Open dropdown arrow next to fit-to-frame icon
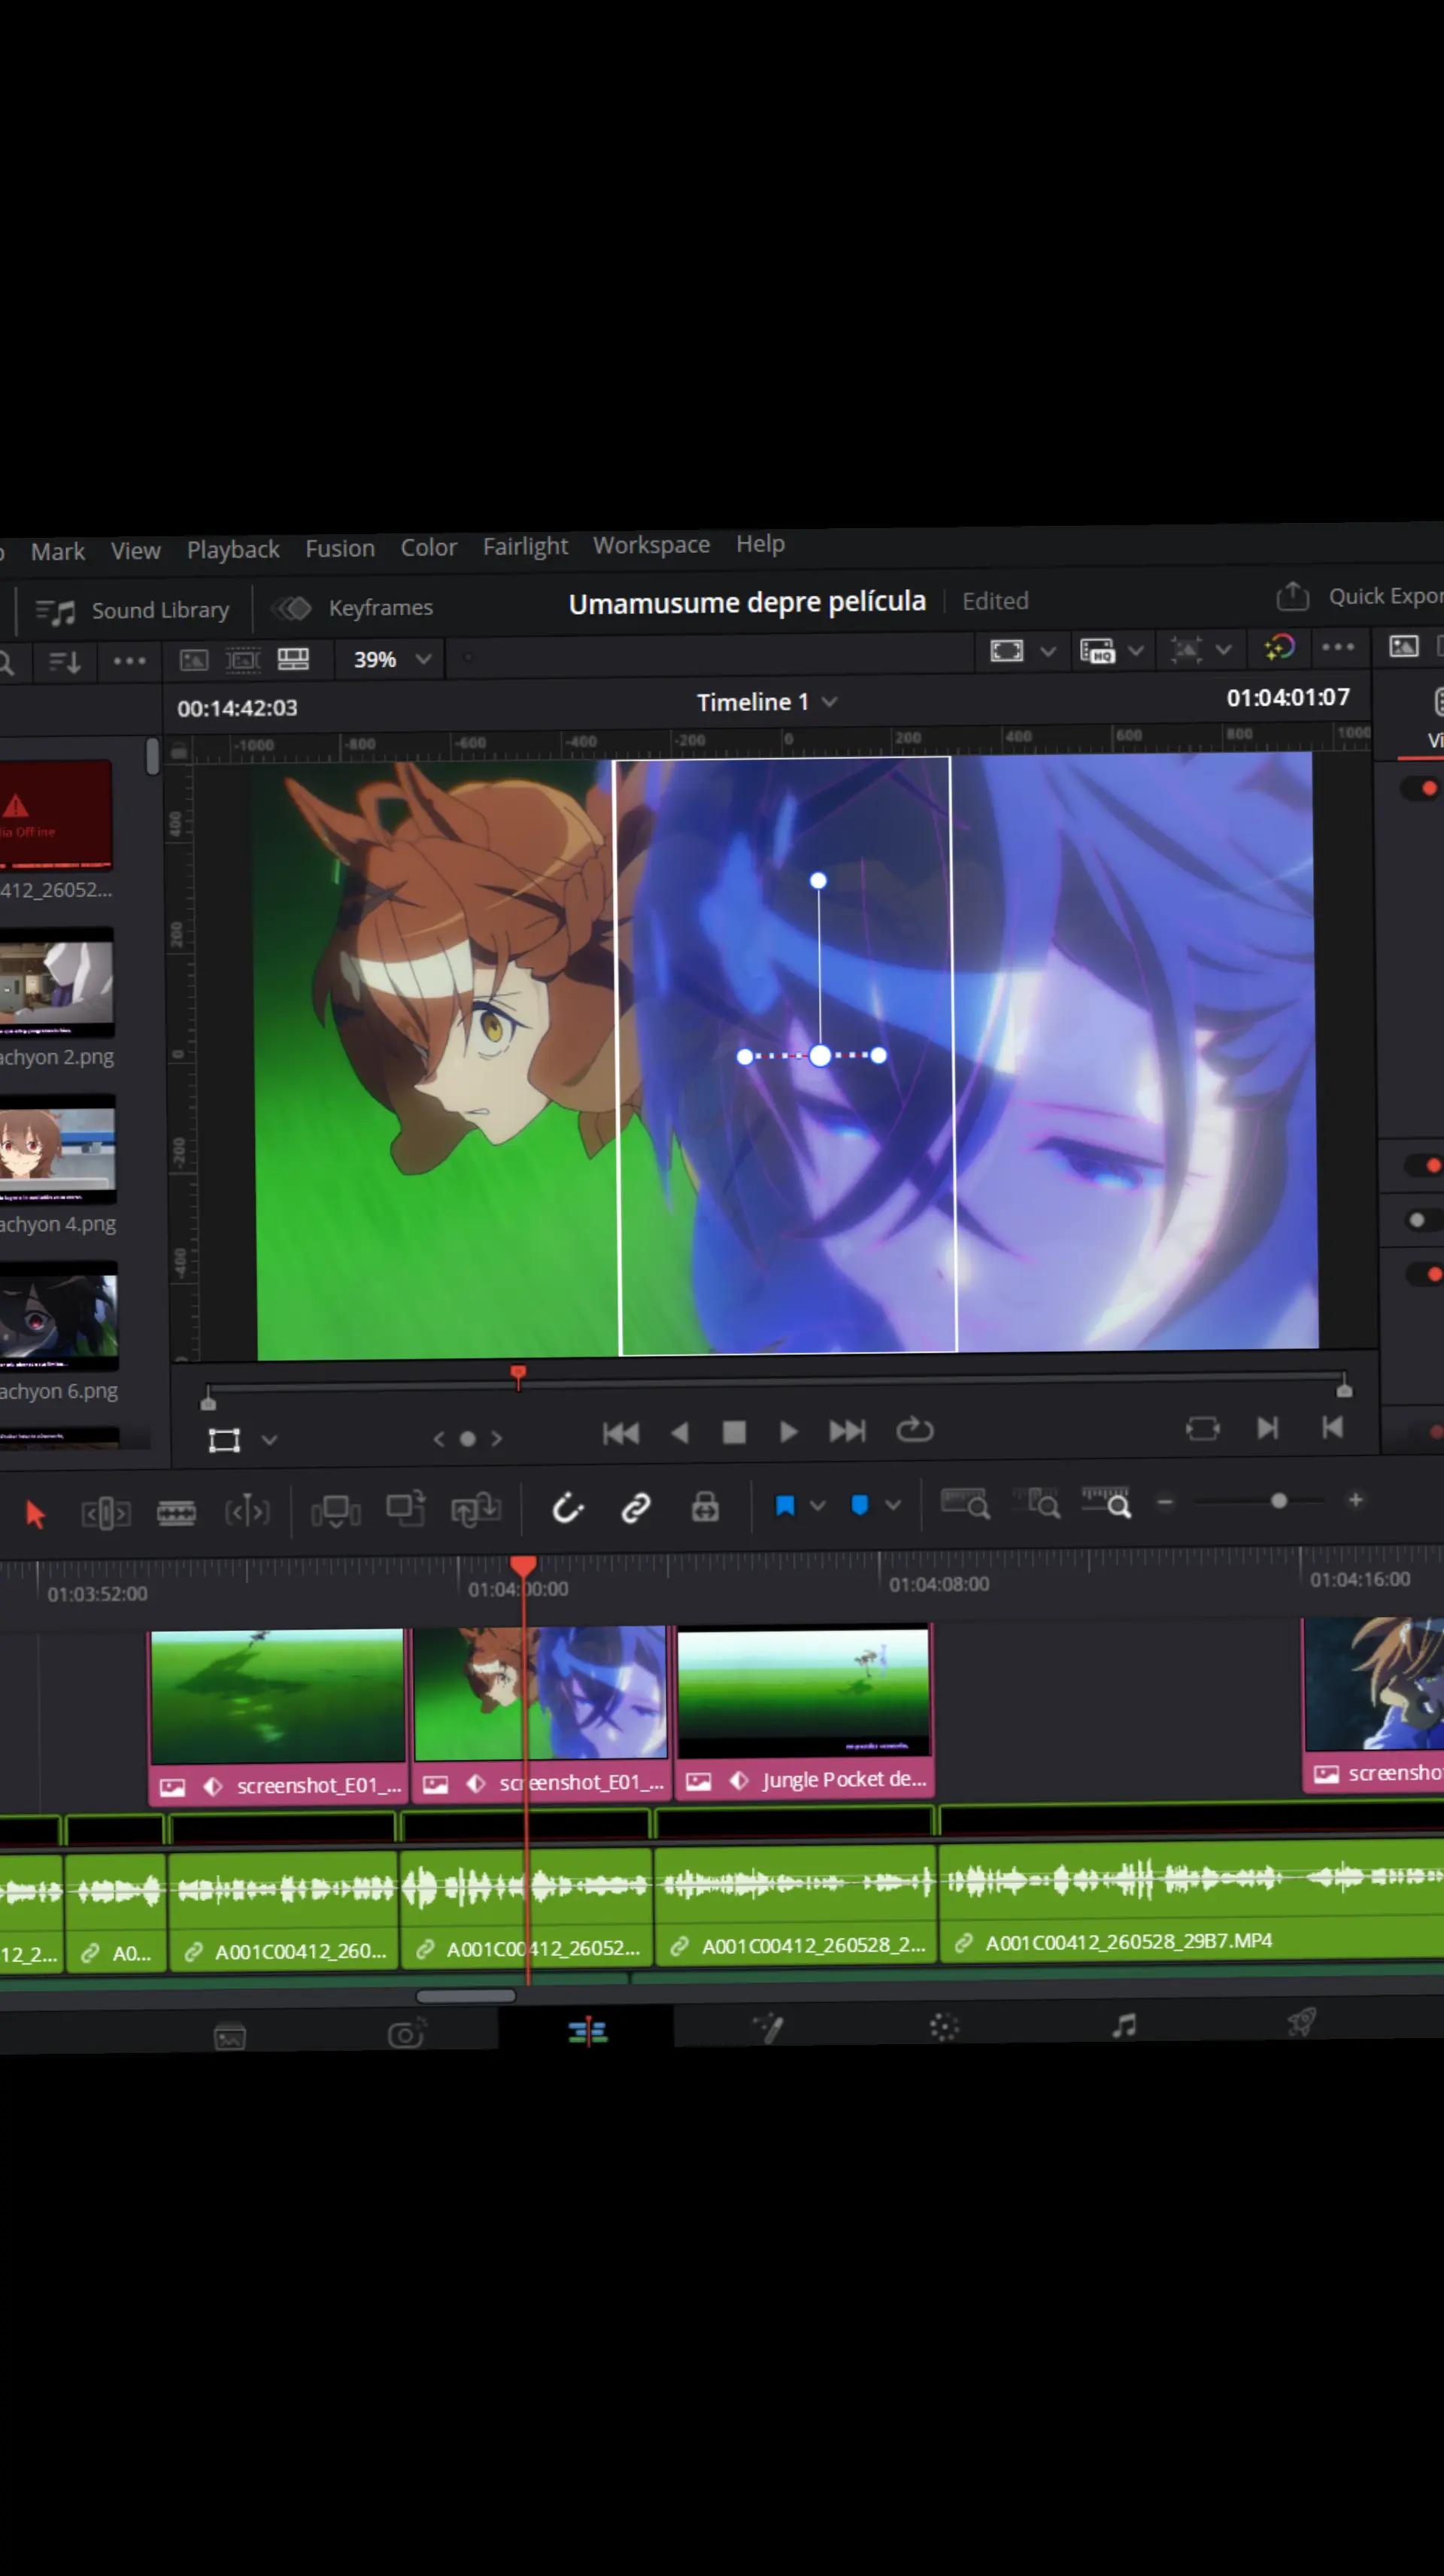This screenshot has height=2576, width=1444. (1048, 651)
